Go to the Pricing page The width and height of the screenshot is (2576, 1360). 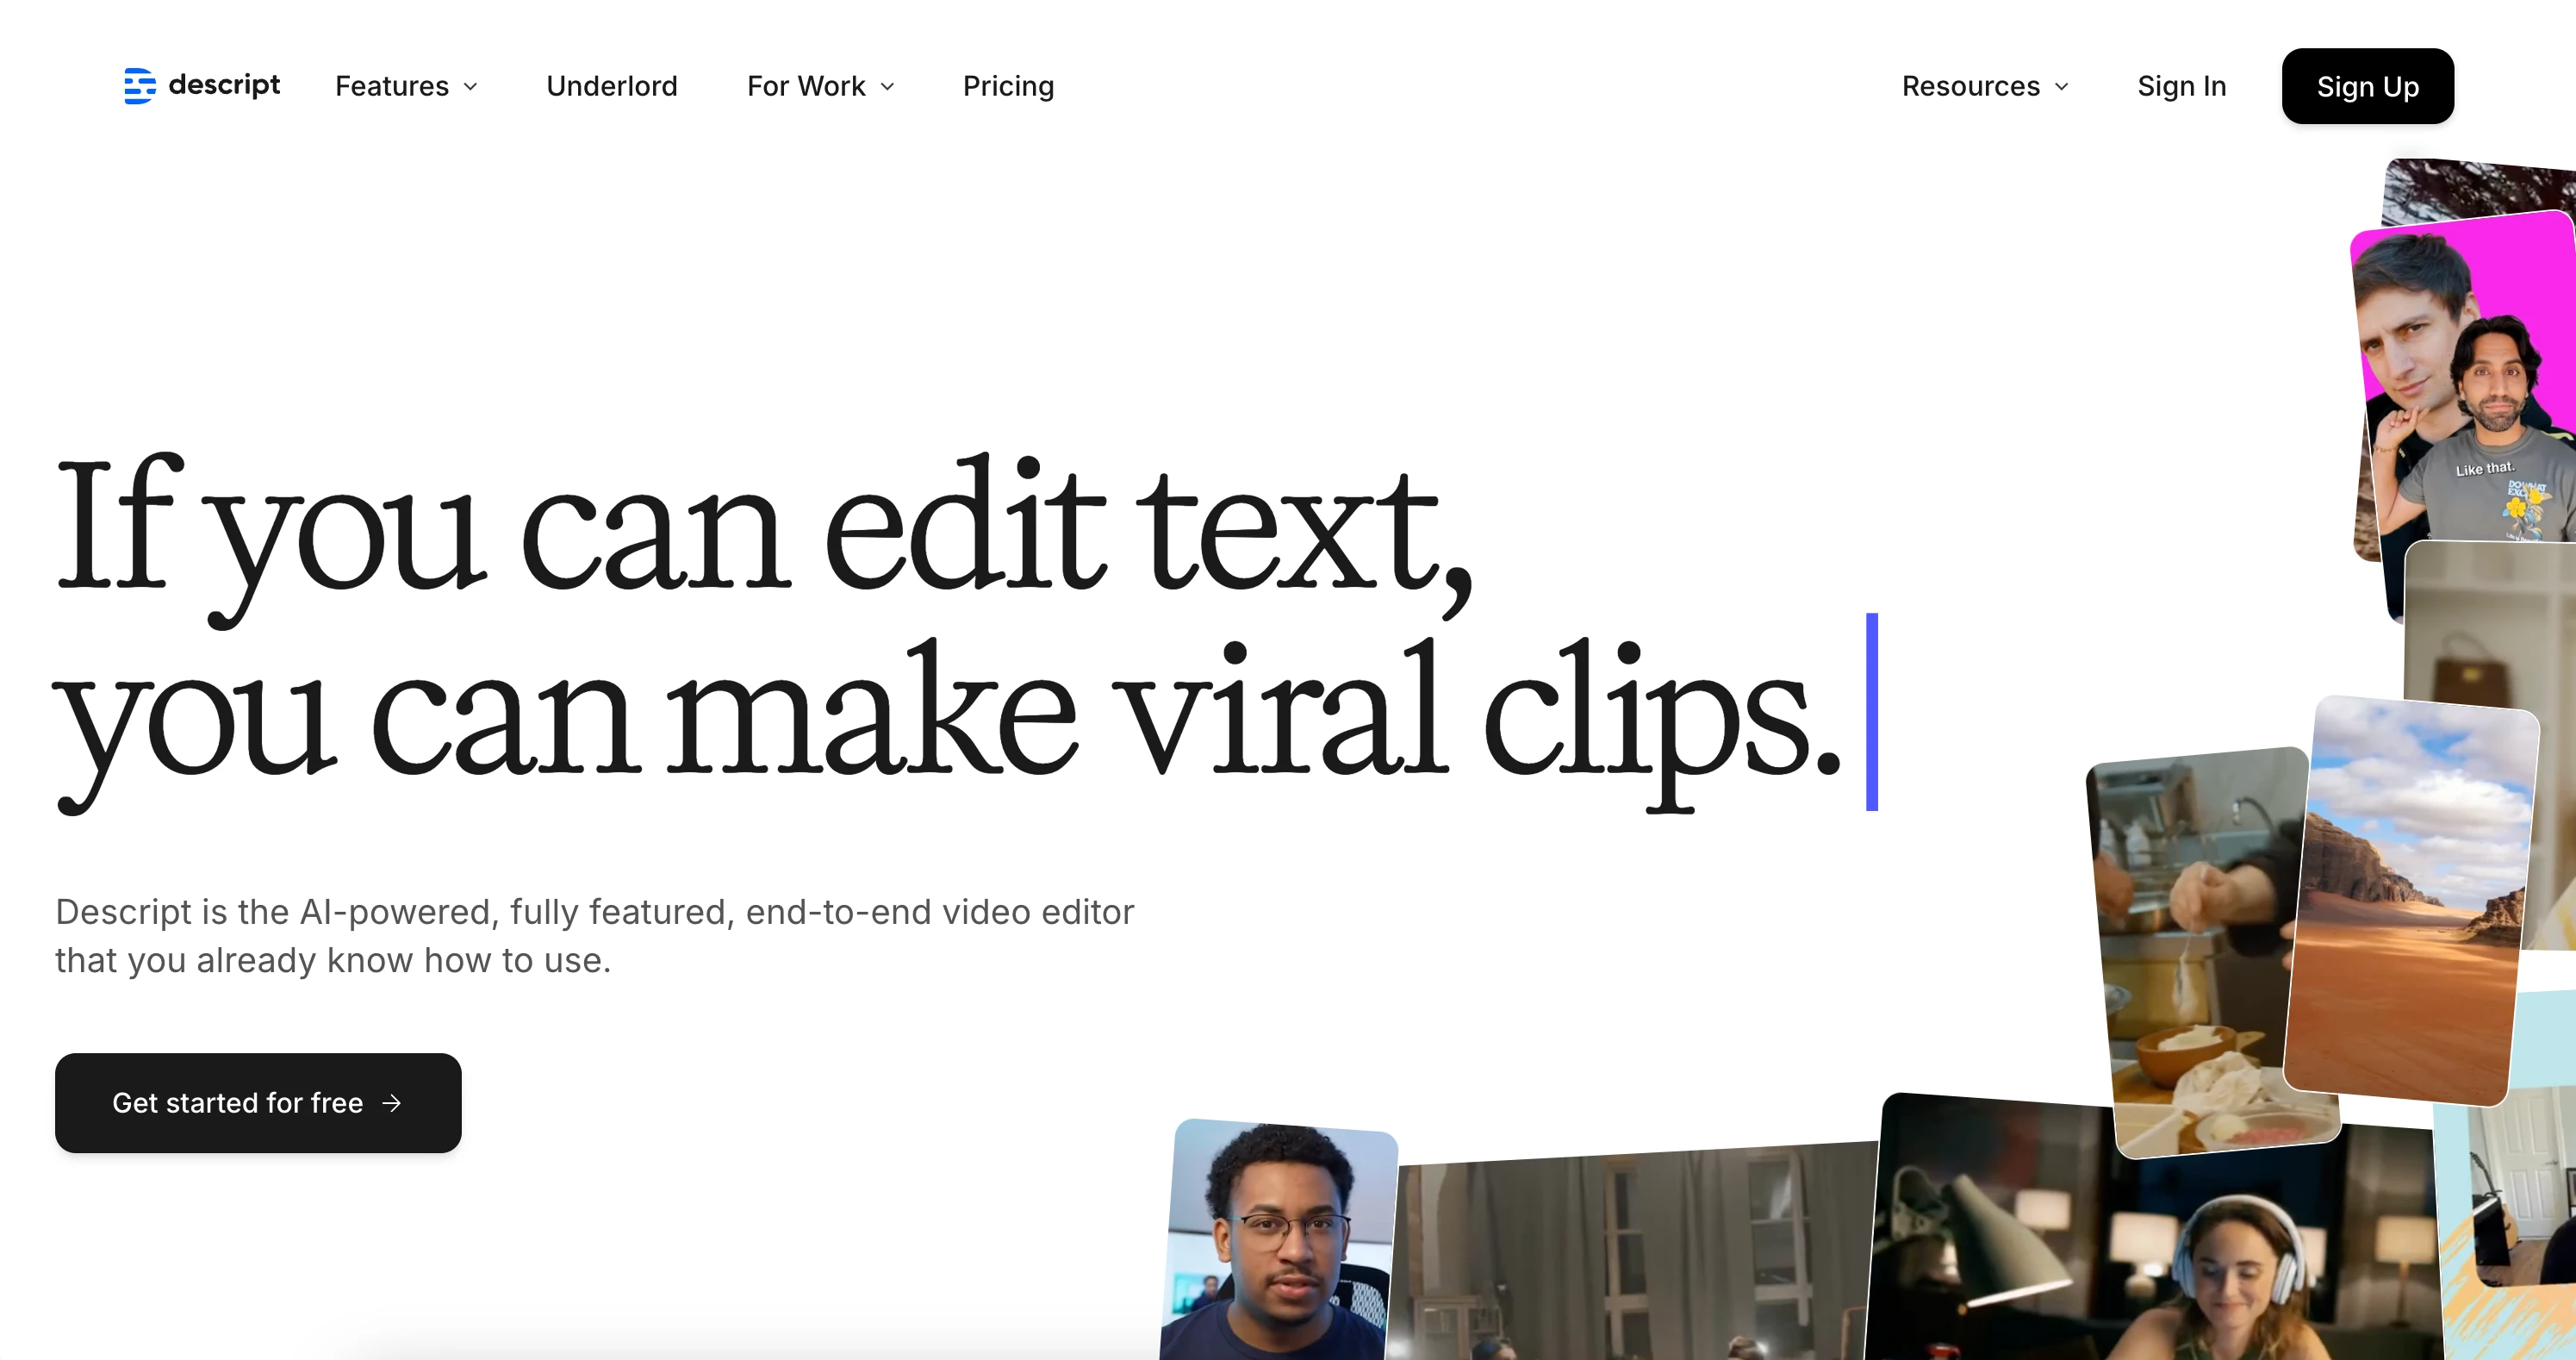pyautogui.click(x=1008, y=87)
